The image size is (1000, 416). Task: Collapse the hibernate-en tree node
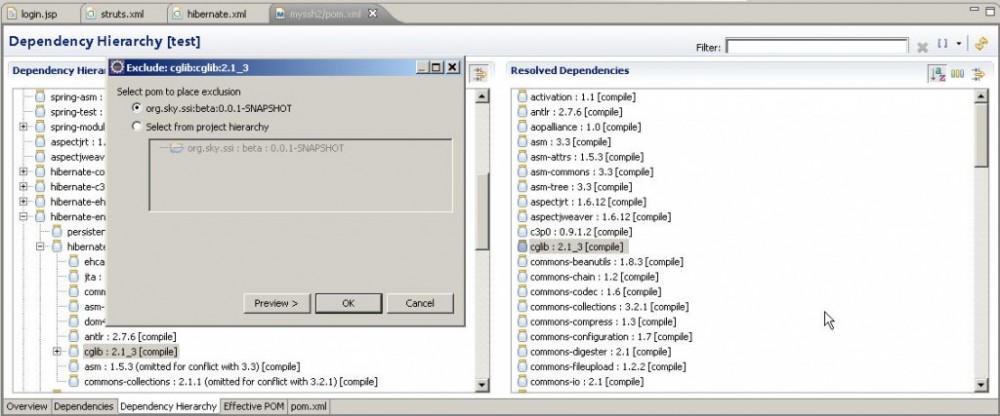(24, 217)
